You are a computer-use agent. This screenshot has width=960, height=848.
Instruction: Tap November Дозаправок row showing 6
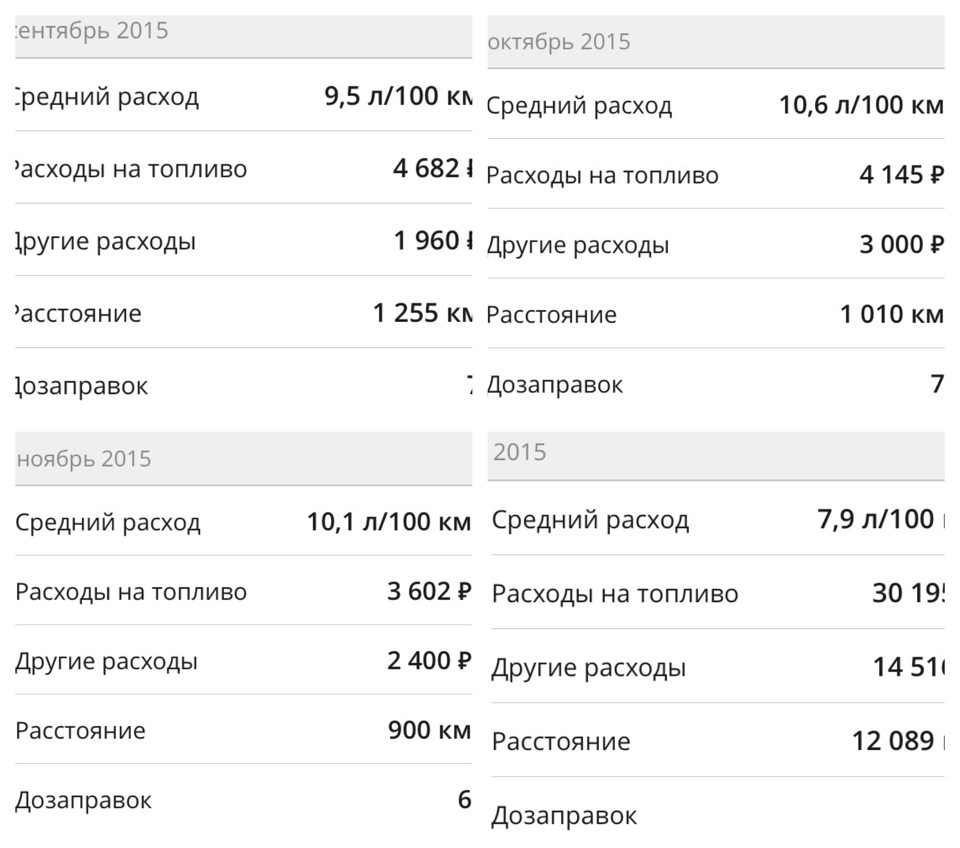pyautogui.click(x=243, y=799)
